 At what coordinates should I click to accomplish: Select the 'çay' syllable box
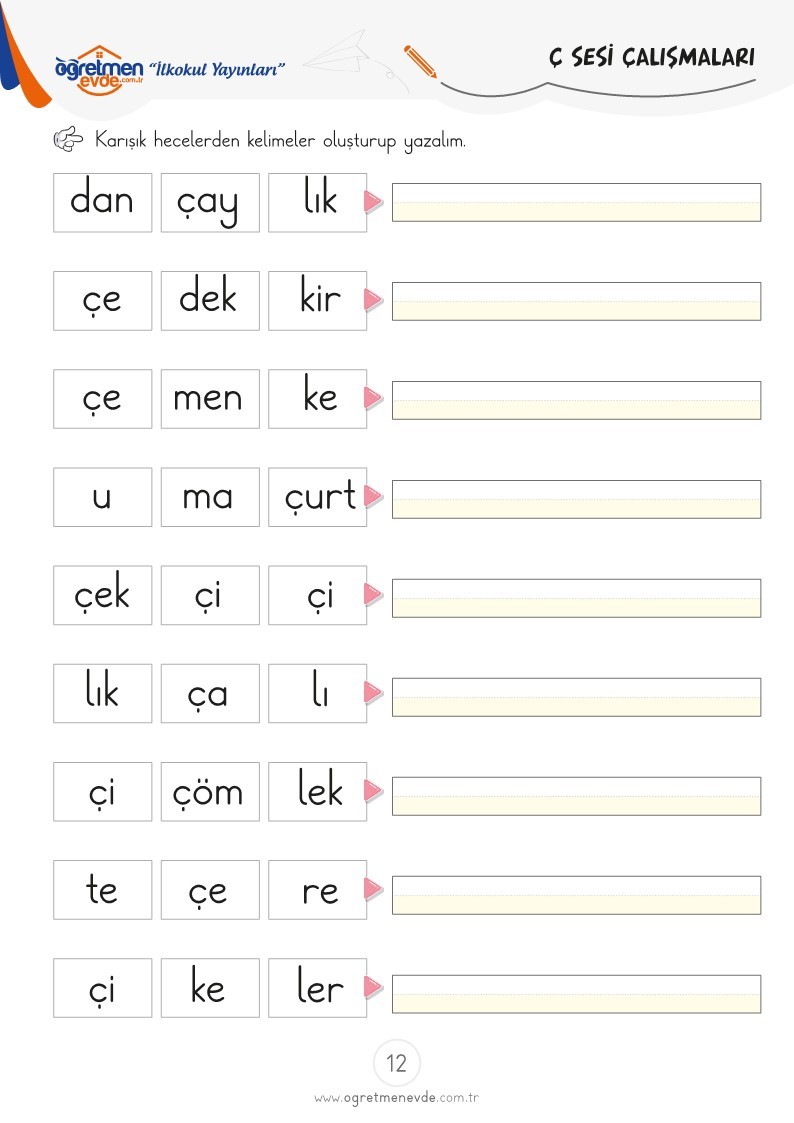[x=210, y=202]
